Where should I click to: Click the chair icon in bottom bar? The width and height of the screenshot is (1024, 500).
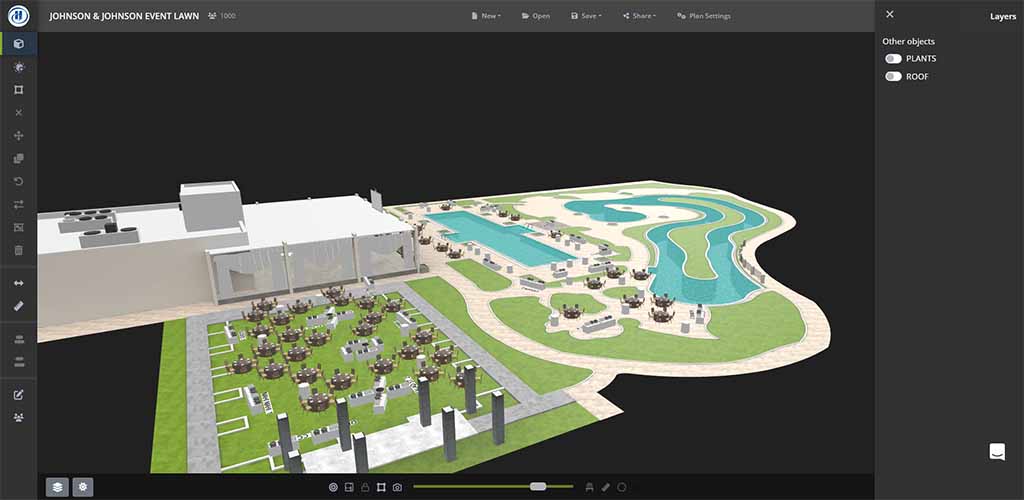tap(590, 487)
